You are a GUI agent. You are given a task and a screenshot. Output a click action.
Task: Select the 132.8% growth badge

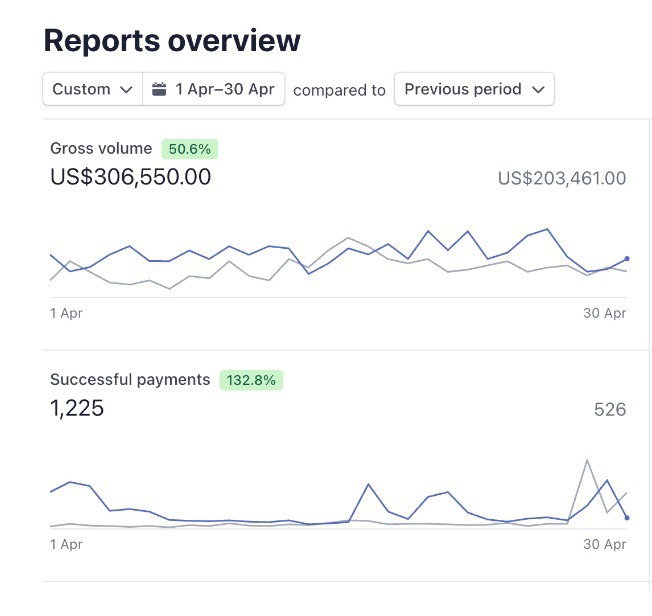pyautogui.click(x=252, y=380)
